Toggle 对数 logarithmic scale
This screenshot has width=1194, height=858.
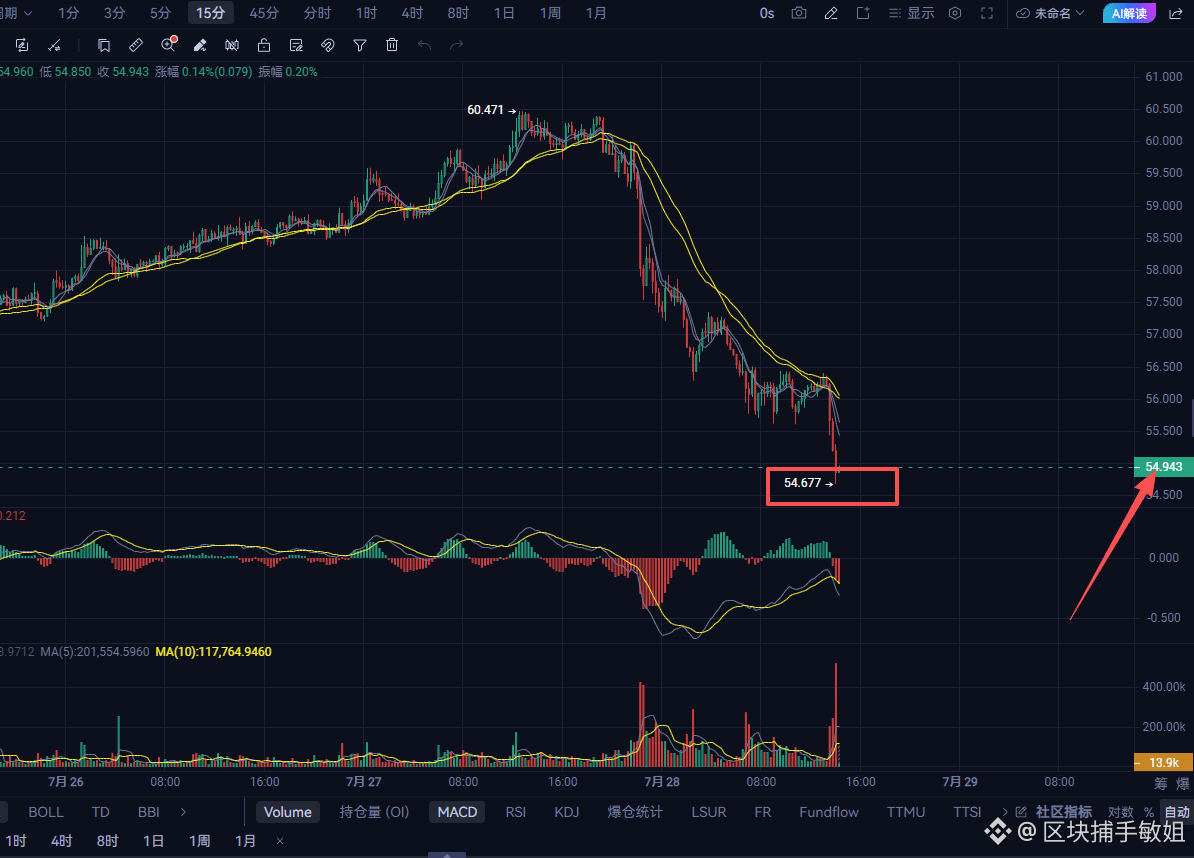1120,812
